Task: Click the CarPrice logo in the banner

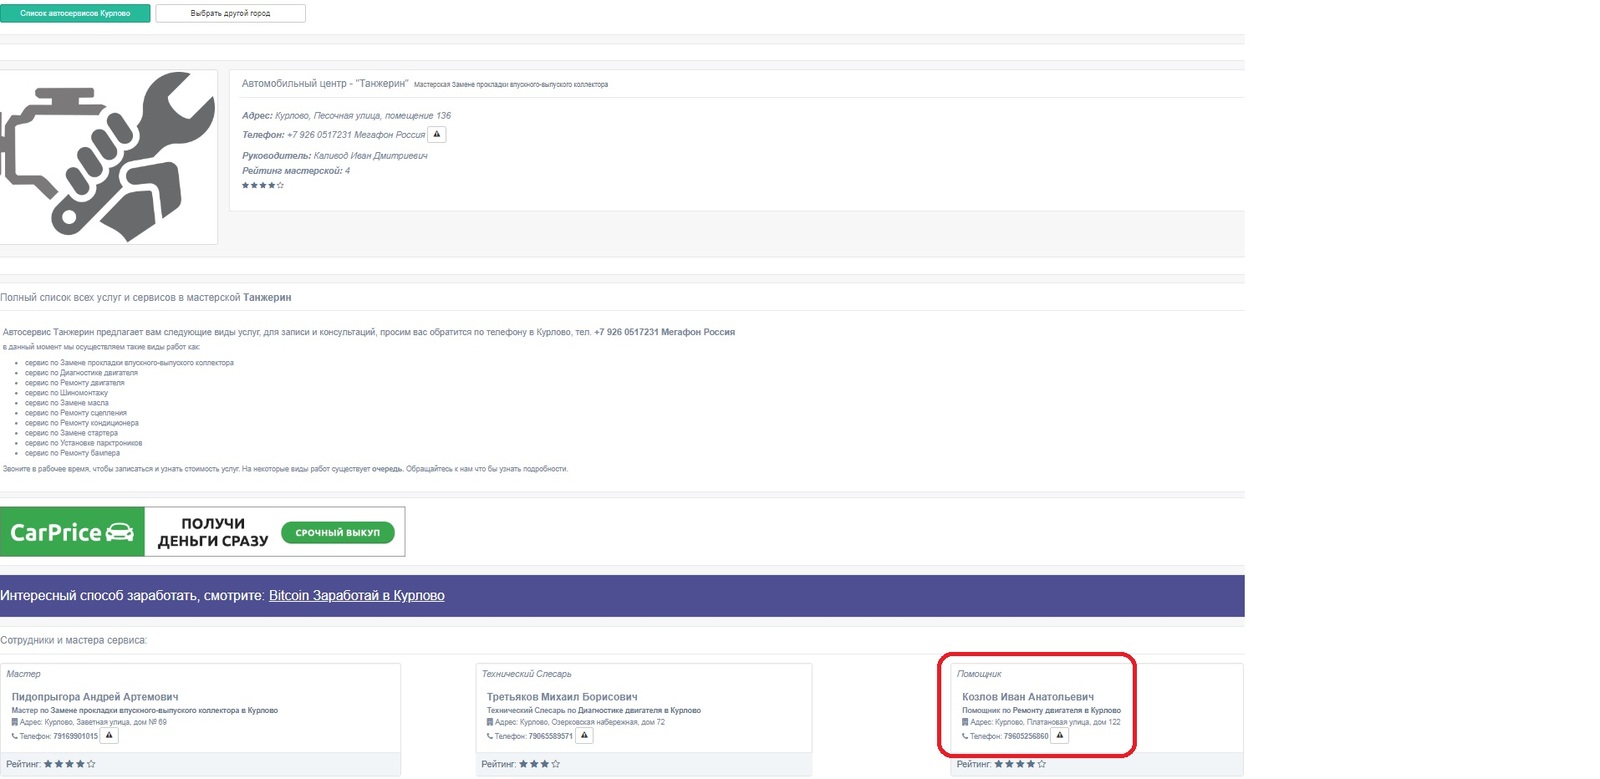Action: point(72,532)
